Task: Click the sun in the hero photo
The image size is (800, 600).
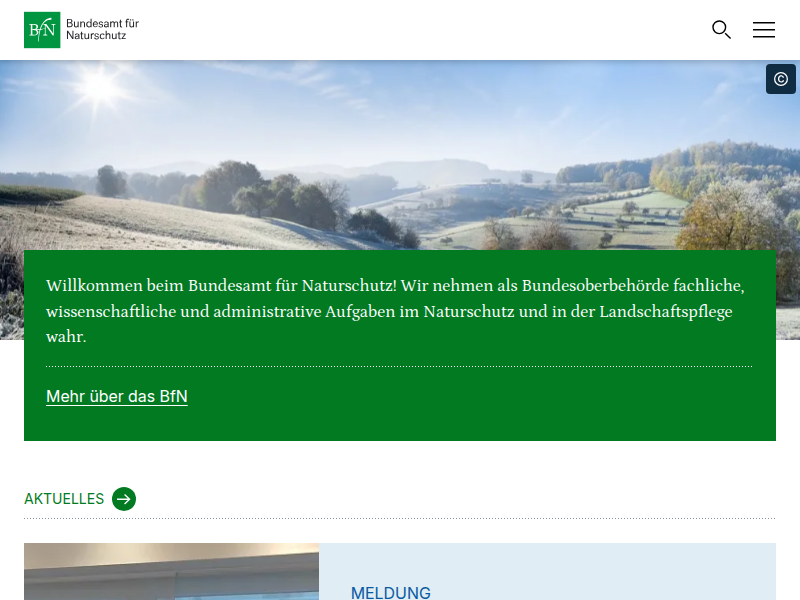Action: [x=100, y=88]
